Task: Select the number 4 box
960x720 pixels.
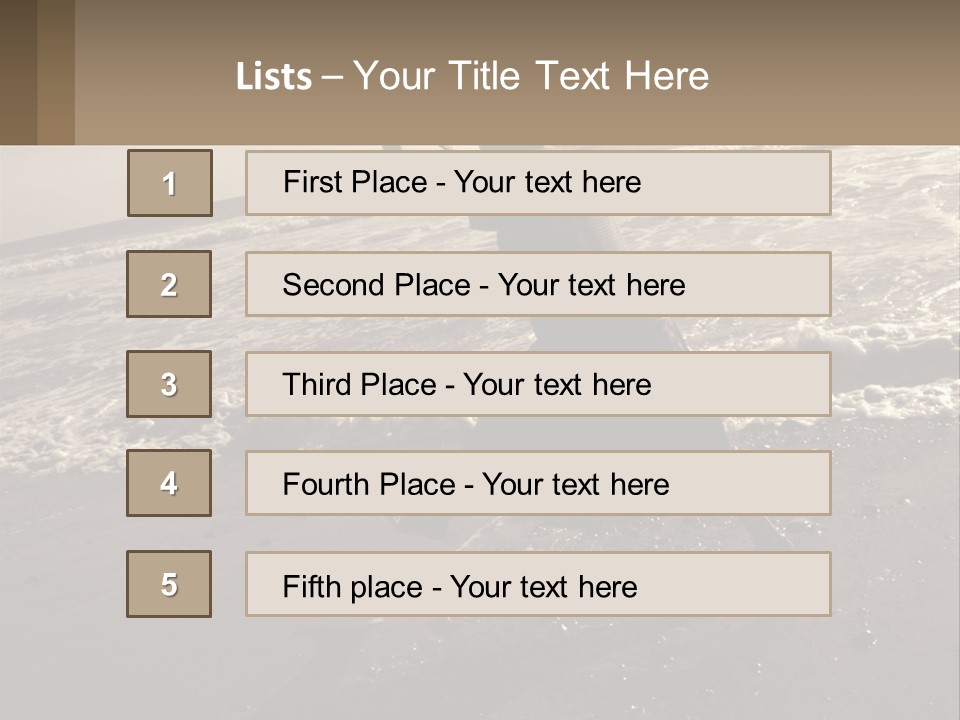Action: (169, 483)
